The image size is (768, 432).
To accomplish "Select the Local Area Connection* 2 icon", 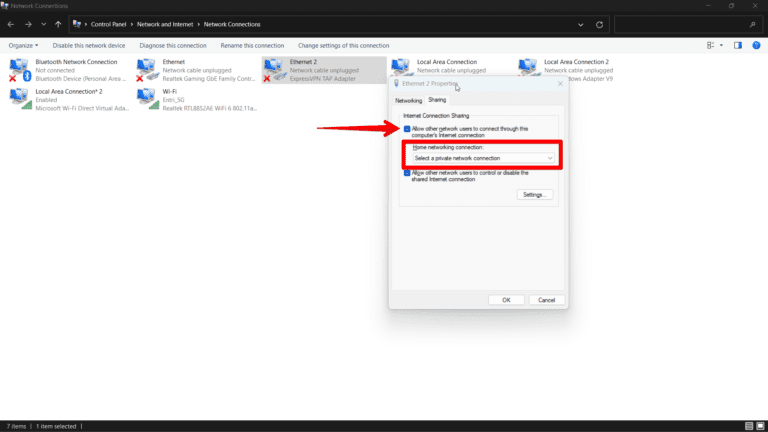I will click(20, 99).
